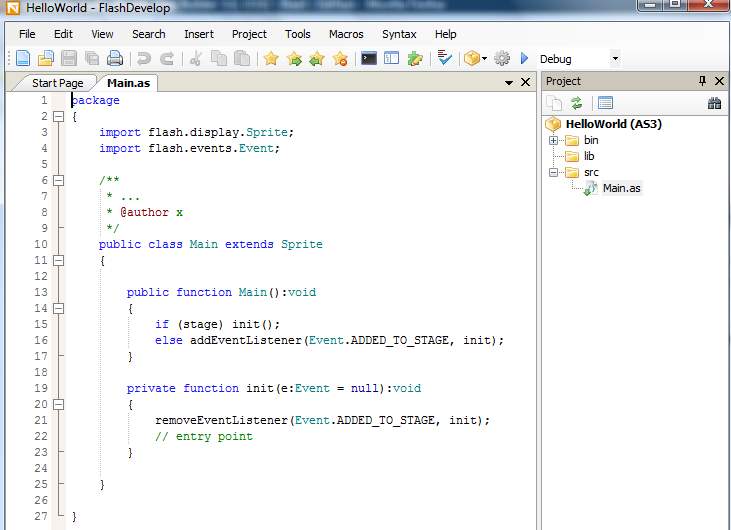Switch to the Start Page tab

(x=57, y=83)
